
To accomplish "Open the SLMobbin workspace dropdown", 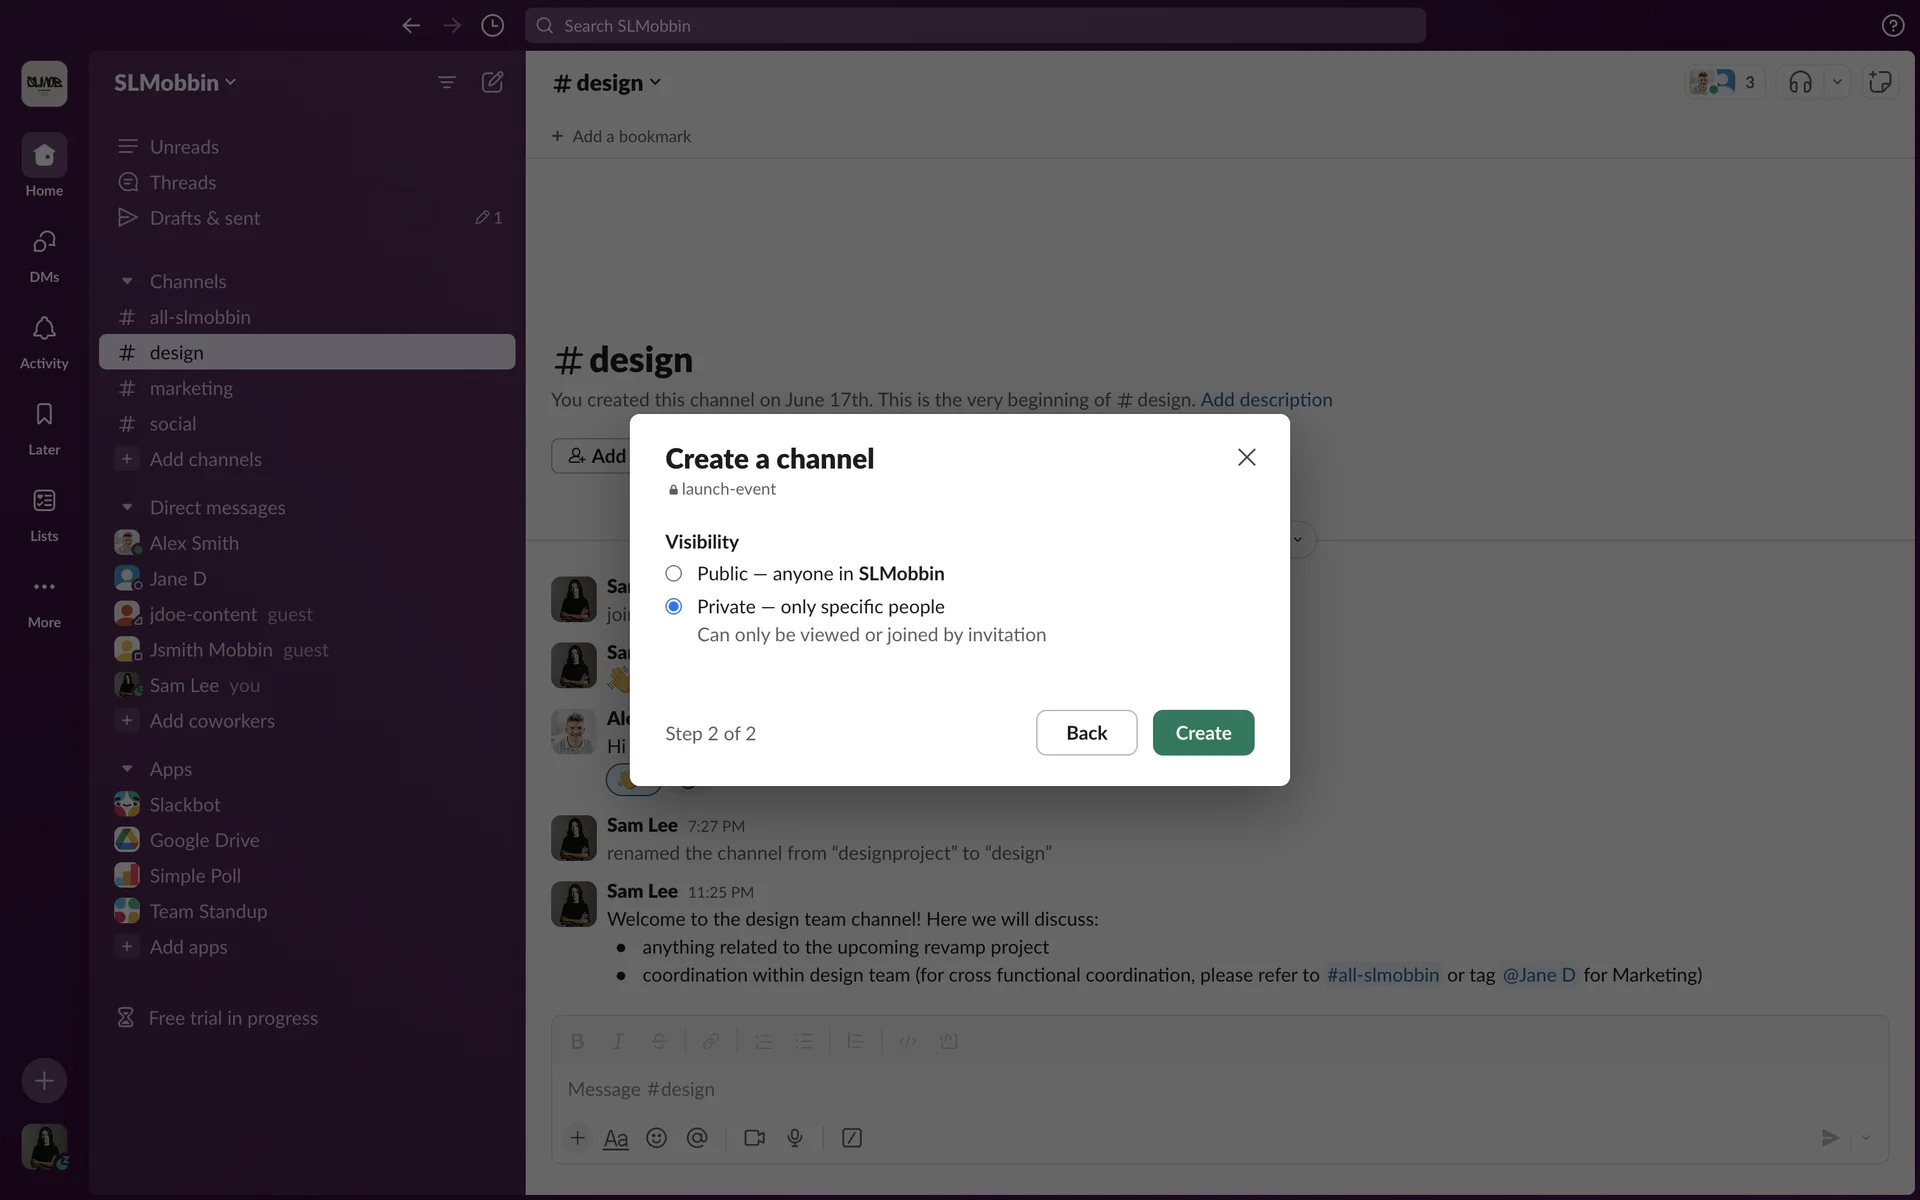I will [175, 83].
